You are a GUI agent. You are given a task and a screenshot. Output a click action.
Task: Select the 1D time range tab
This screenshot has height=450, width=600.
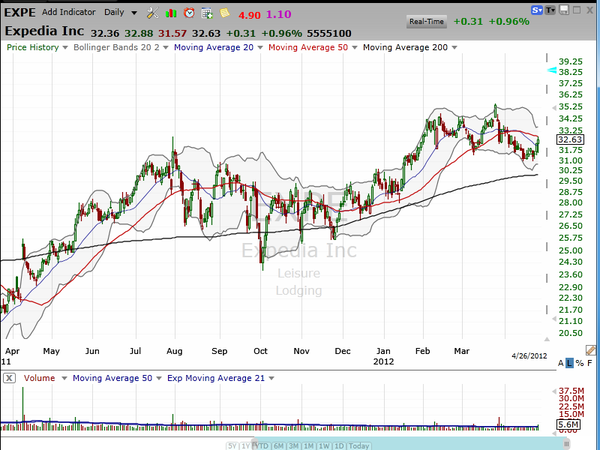coord(339,446)
